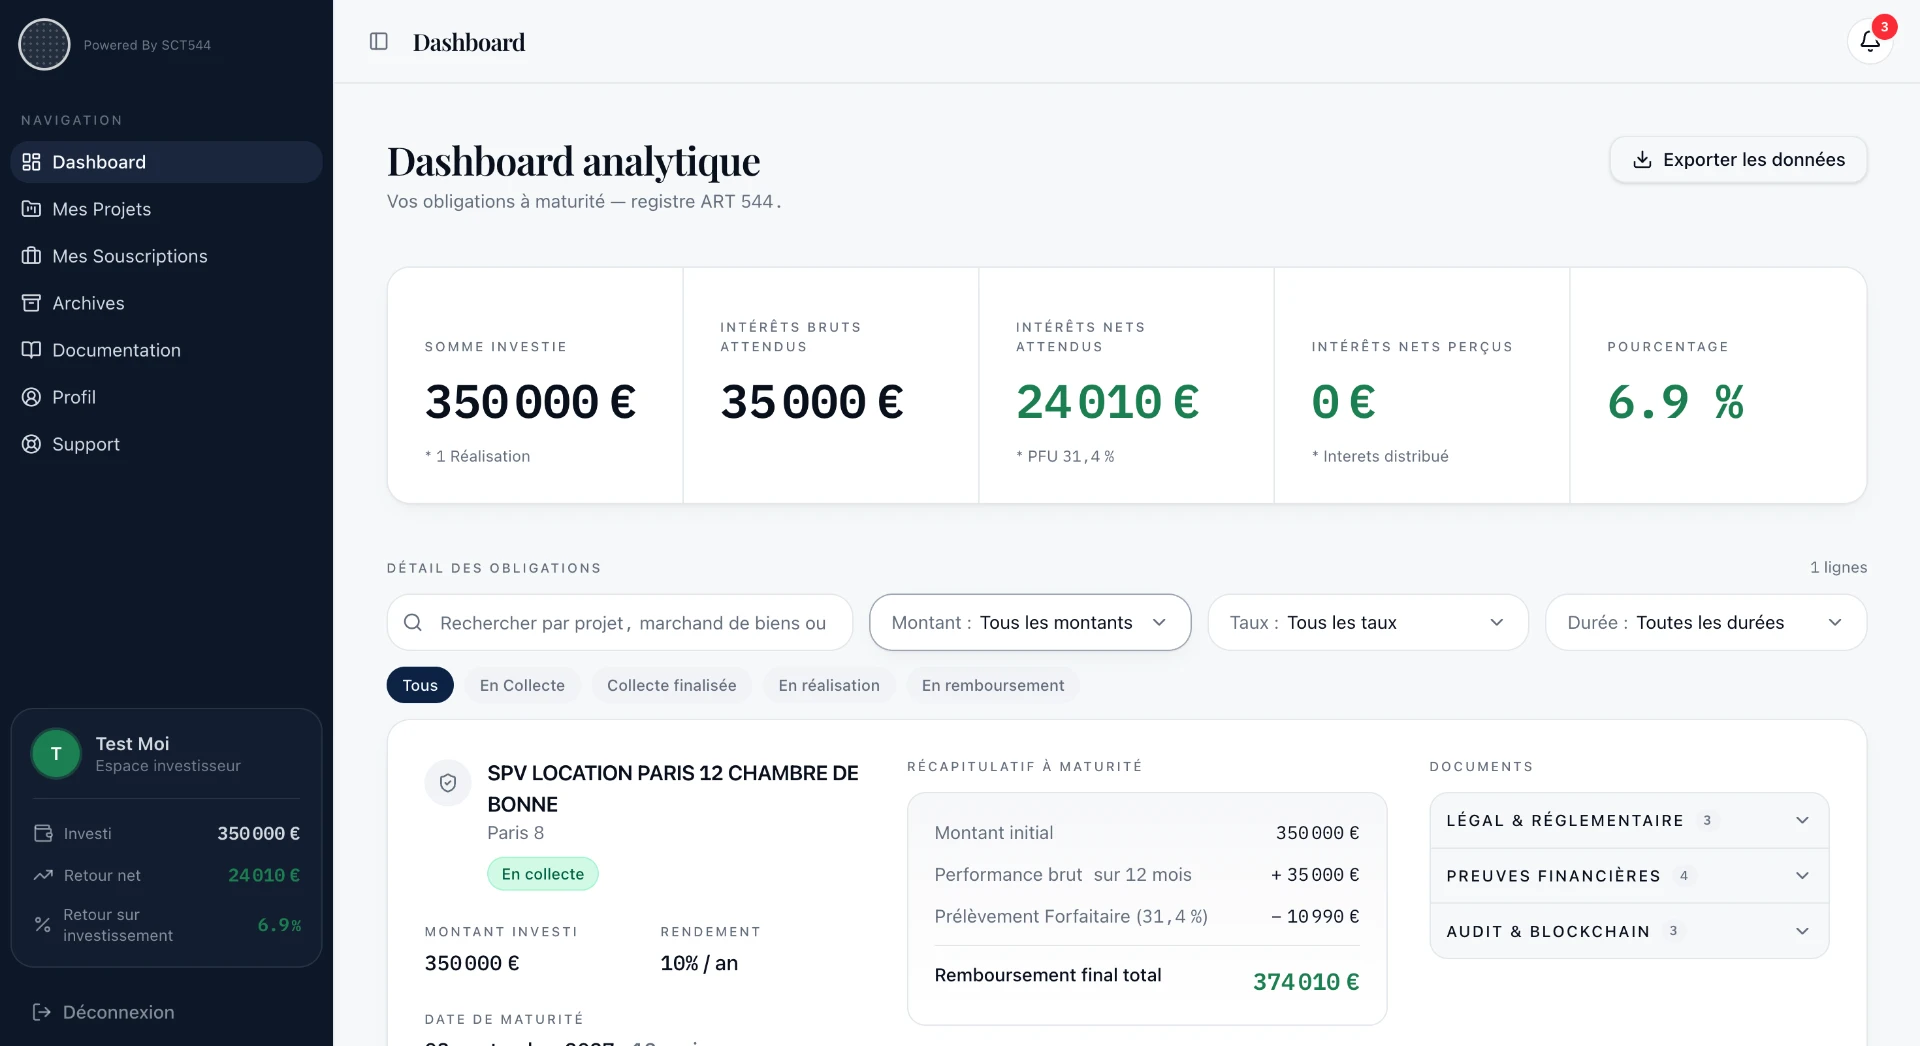The image size is (1920, 1046).
Task: Open the Taux filter dropdown
Action: (1367, 622)
